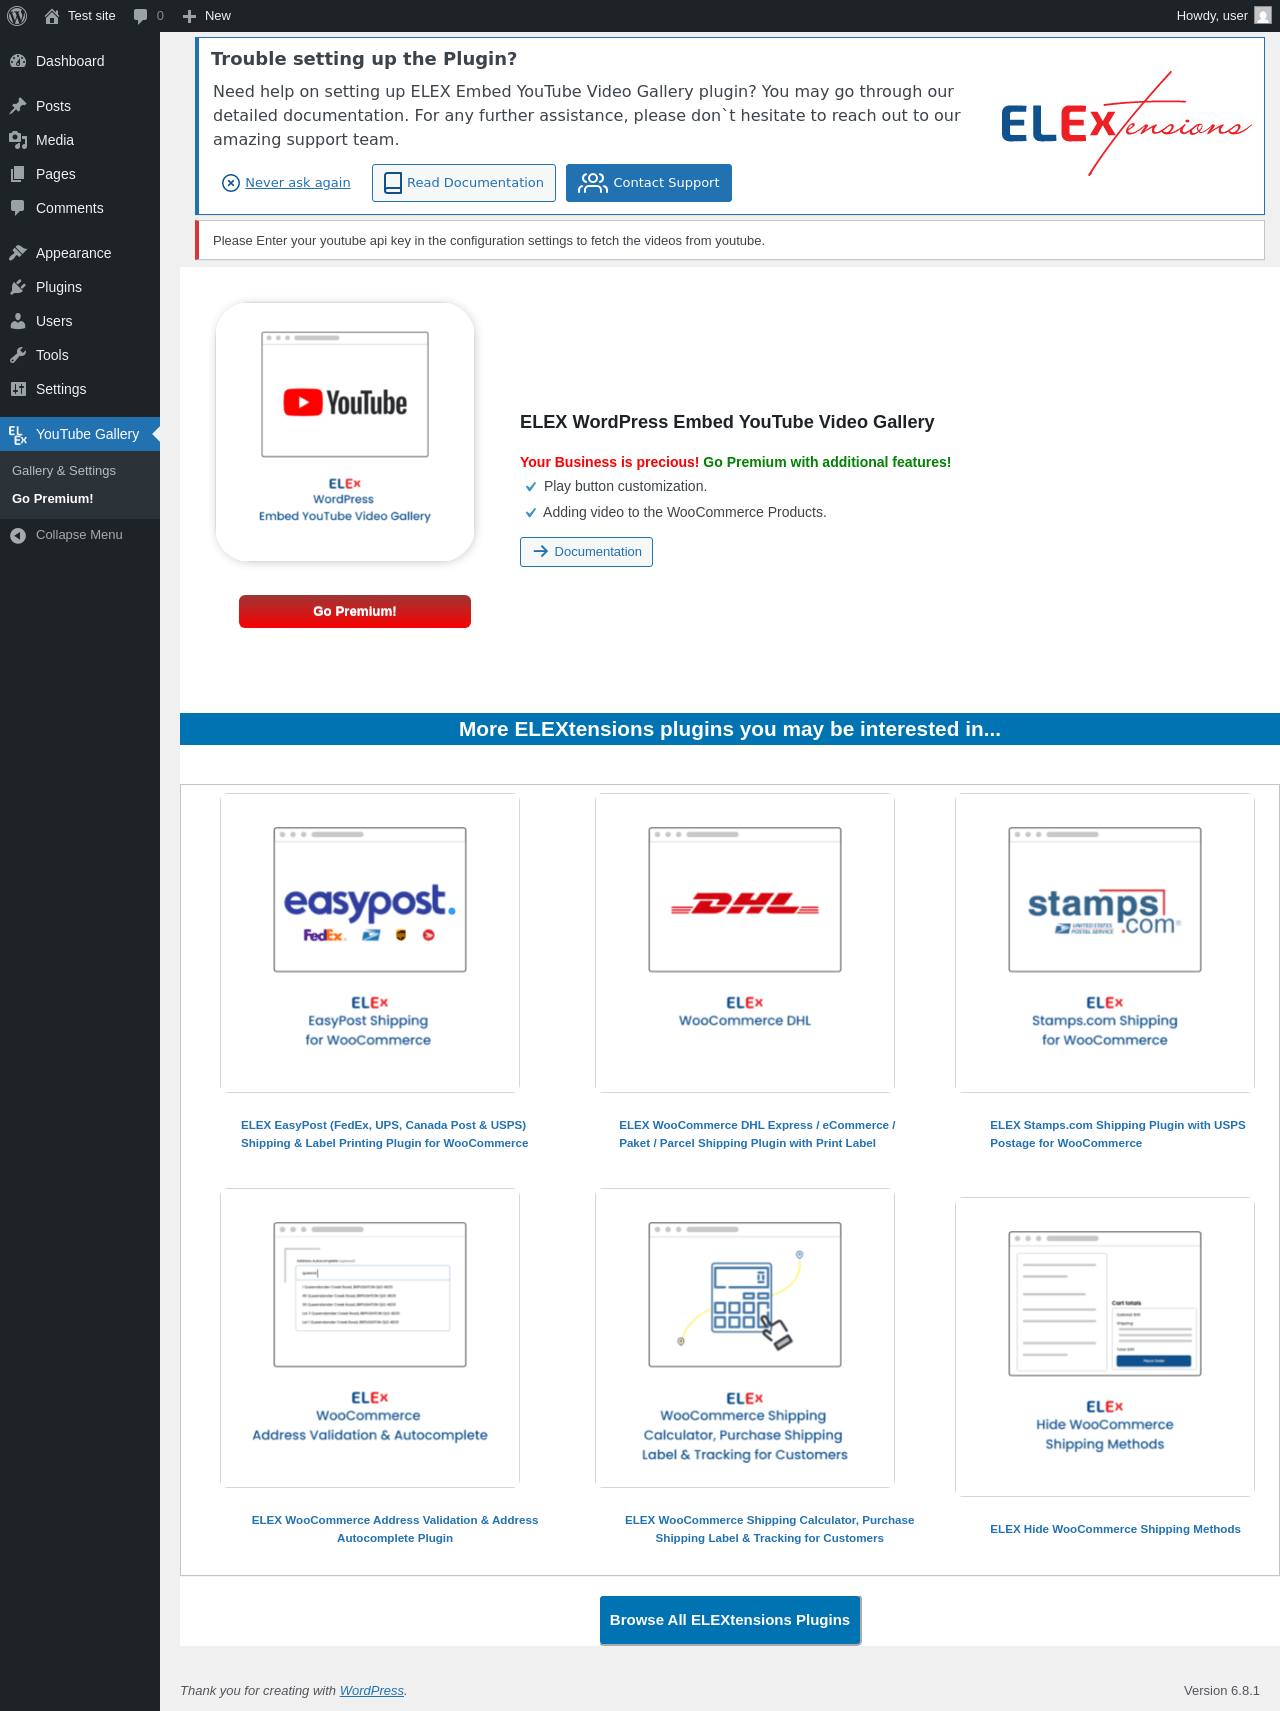Image resolution: width=1280 pixels, height=1711 pixels.
Task: Click the book icon on Read Documentation
Action: tap(393, 183)
